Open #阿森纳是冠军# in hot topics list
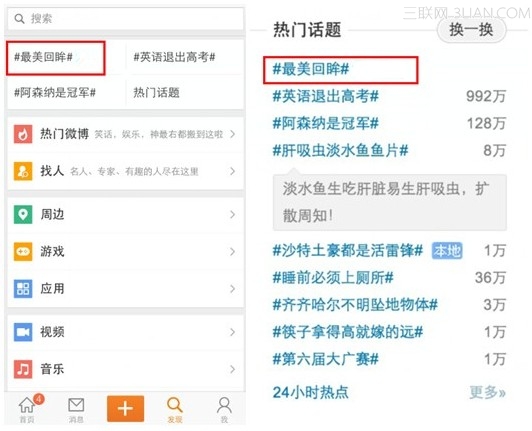532x431 pixels. click(326, 123)
